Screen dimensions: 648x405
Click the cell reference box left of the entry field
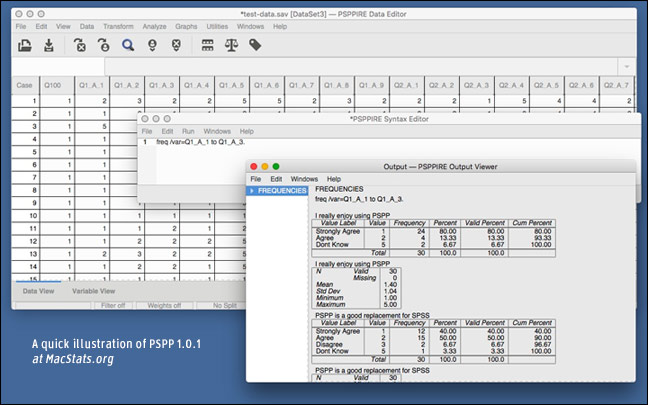[58, 67]
